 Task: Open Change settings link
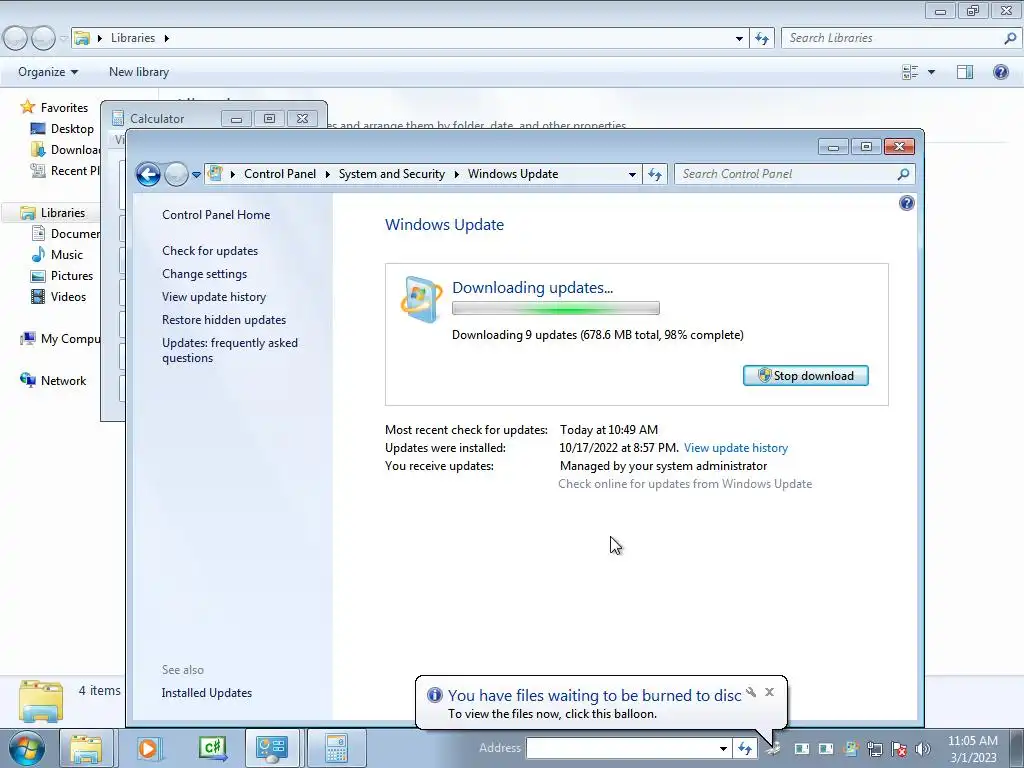(x=204, y=274)
